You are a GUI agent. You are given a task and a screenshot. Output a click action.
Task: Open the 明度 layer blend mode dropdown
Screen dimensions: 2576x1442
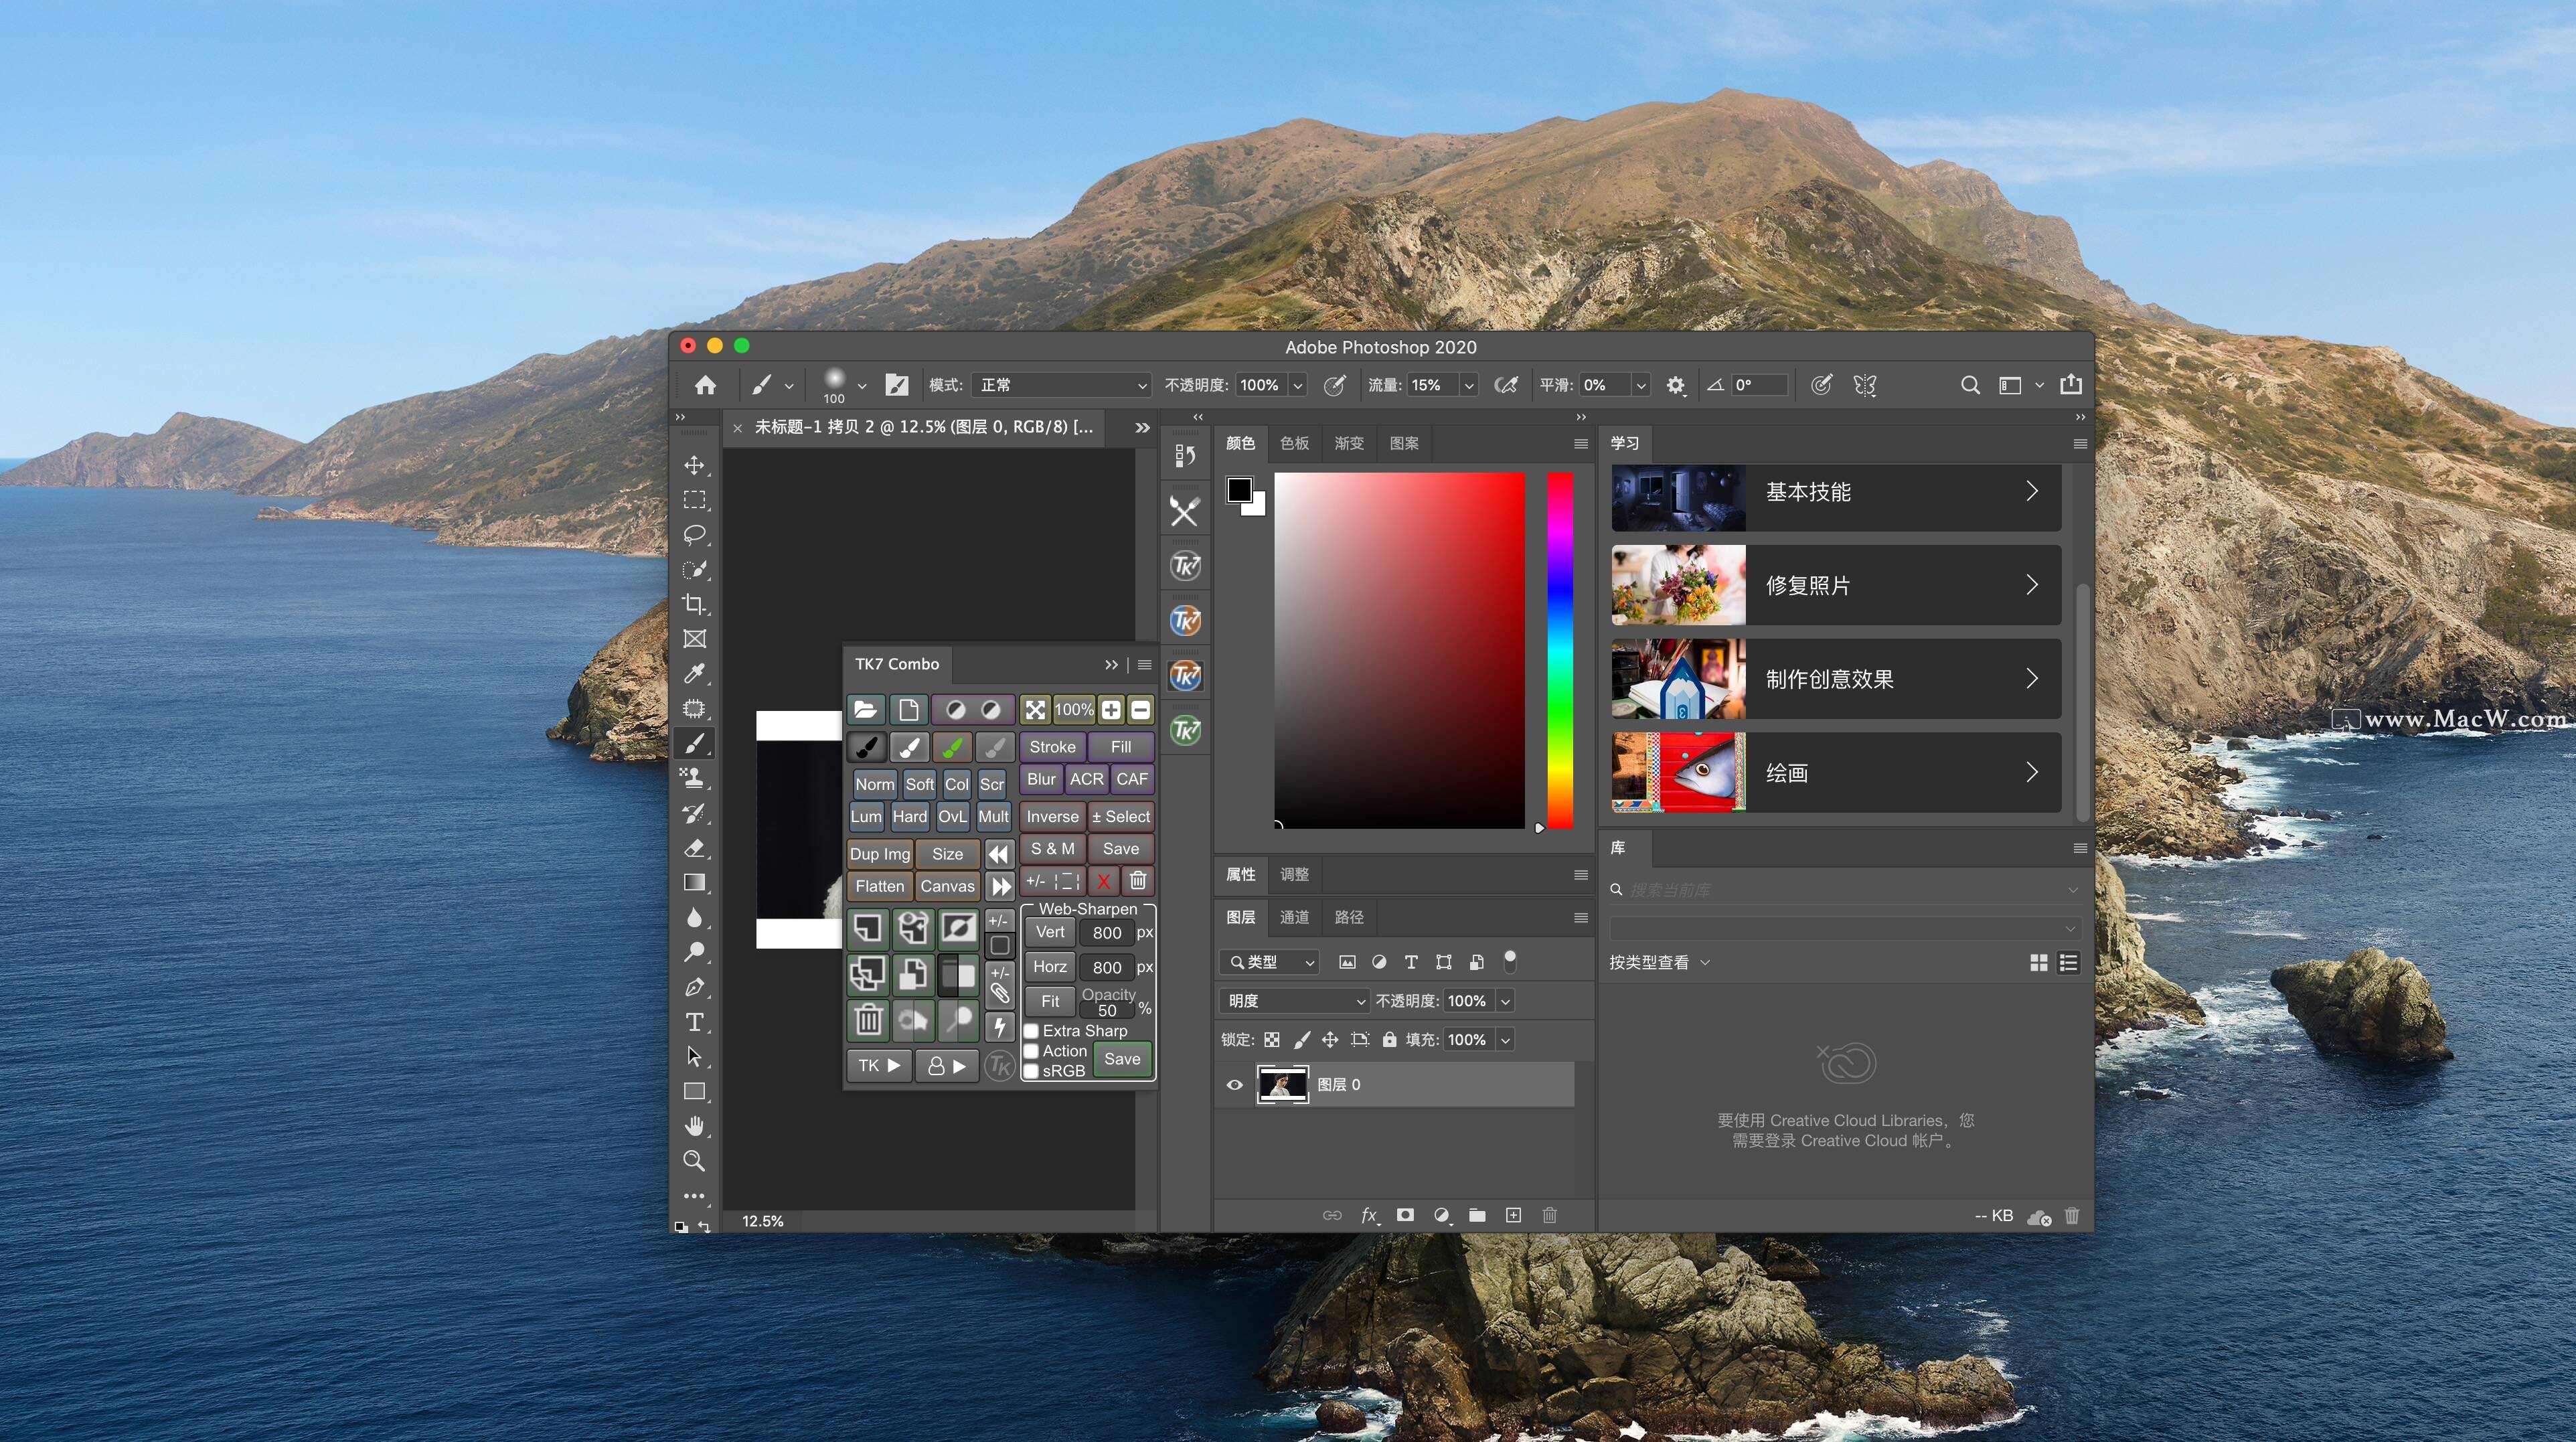pyautogui.click(x=1295, y=1001)
